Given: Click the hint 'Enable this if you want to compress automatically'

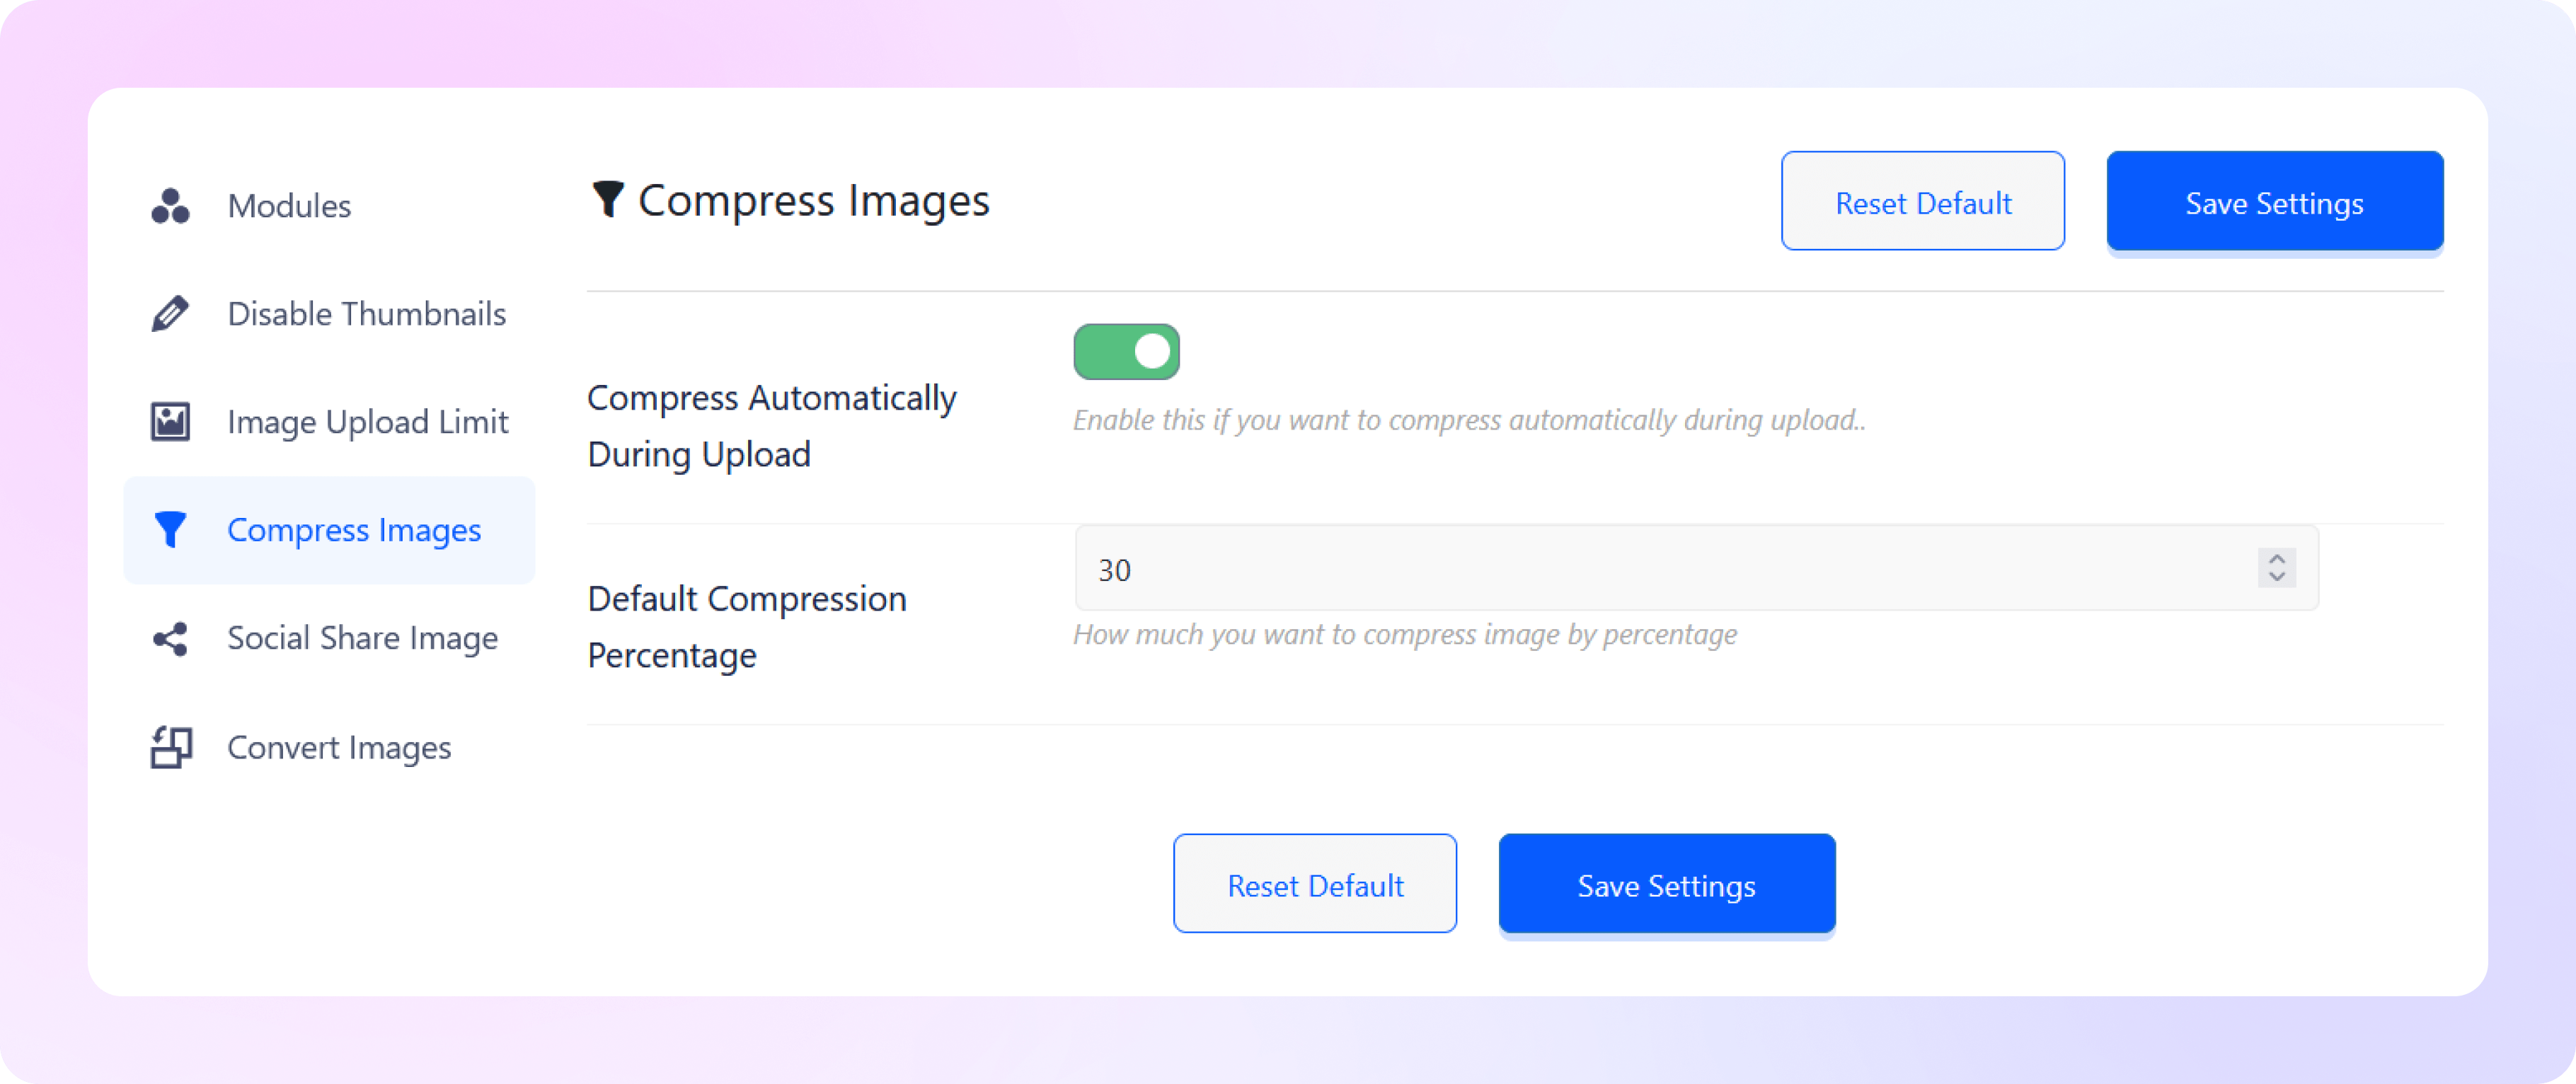Looking at the screenshot, I should point(1469,420).
